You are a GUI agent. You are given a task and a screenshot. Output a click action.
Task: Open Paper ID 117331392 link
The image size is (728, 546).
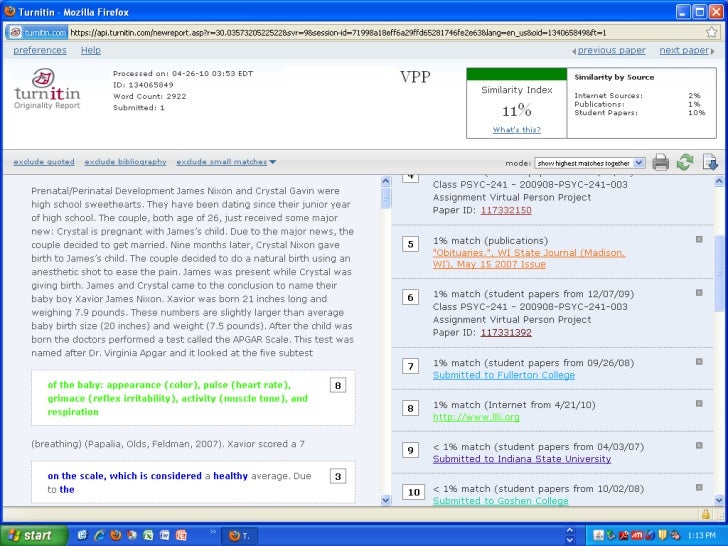506,332
